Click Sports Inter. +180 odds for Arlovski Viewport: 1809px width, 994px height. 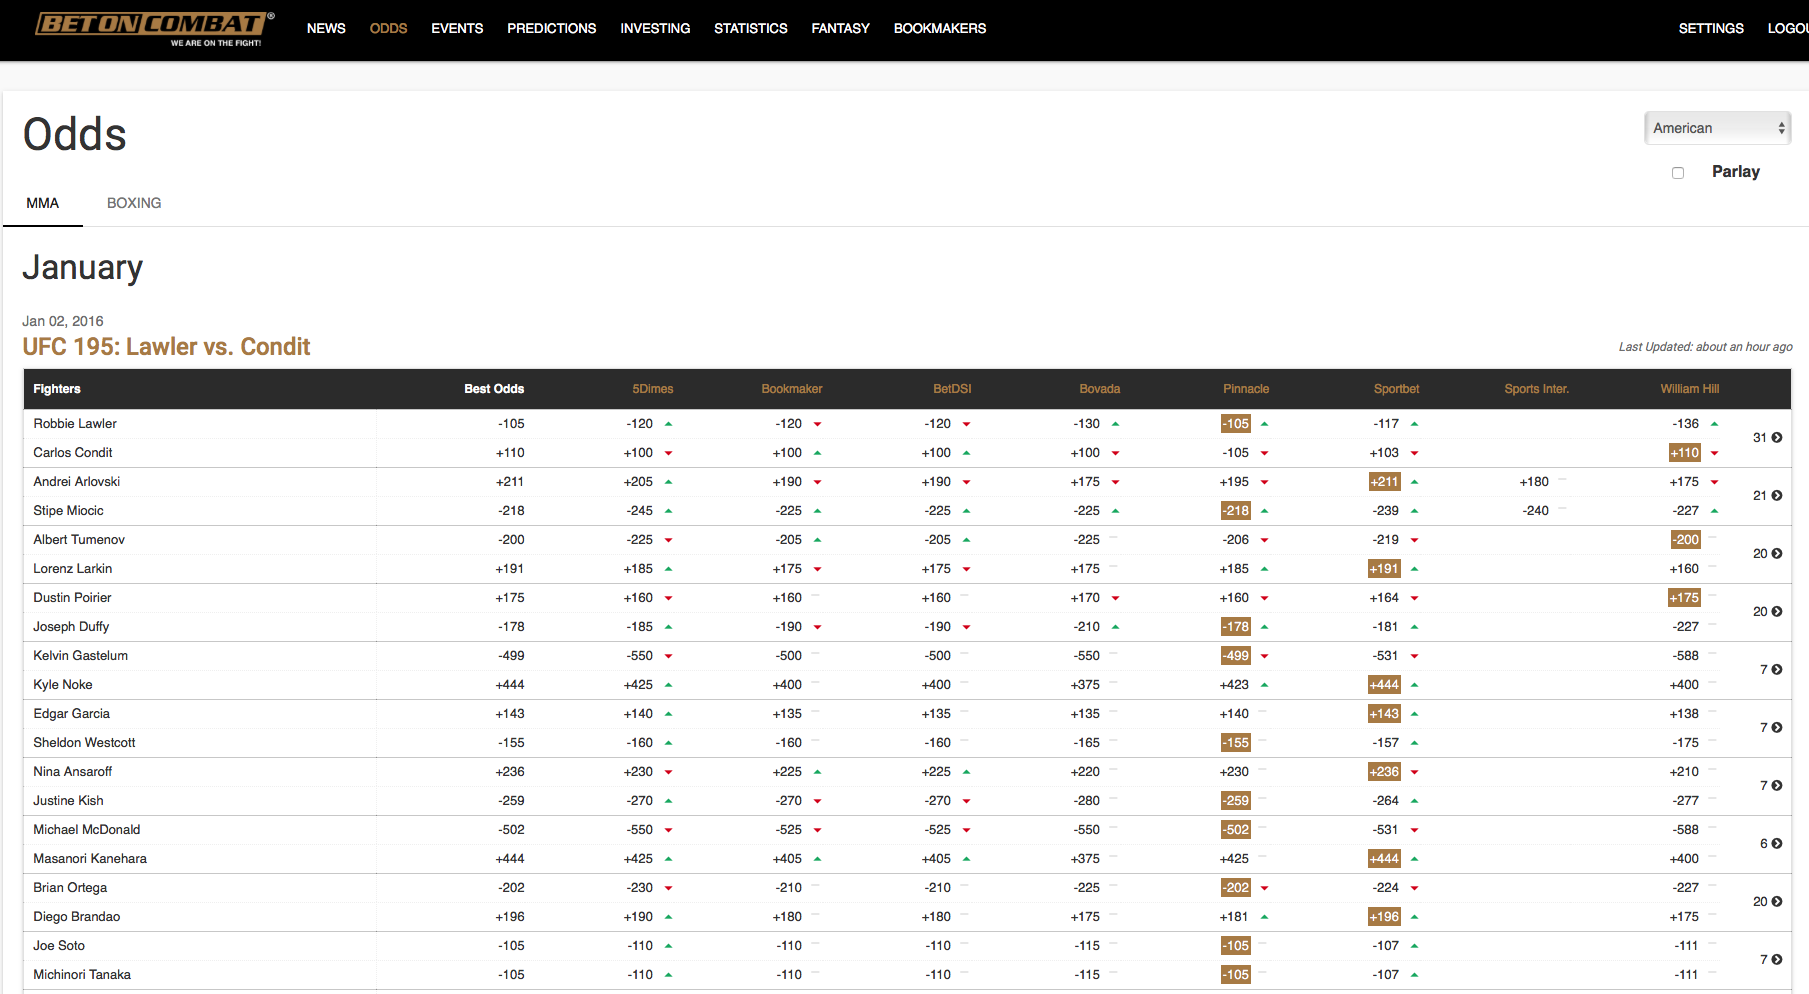(1534, 482)
